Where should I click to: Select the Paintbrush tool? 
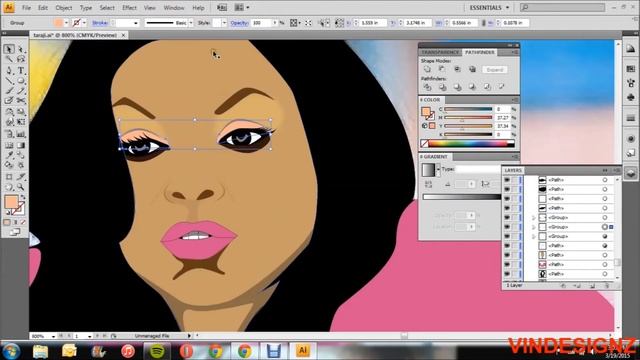coord(9,91)
